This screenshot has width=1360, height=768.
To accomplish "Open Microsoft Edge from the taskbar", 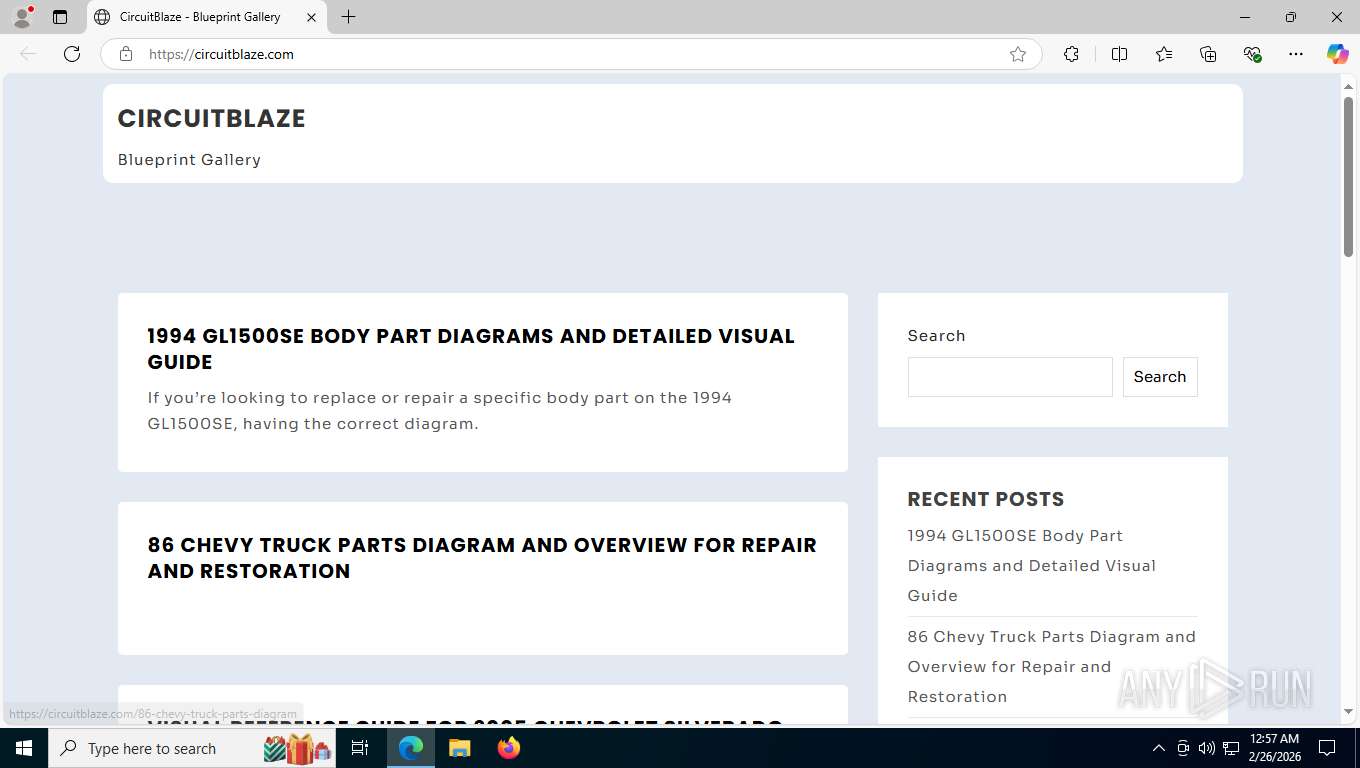I will coord(411,748).
